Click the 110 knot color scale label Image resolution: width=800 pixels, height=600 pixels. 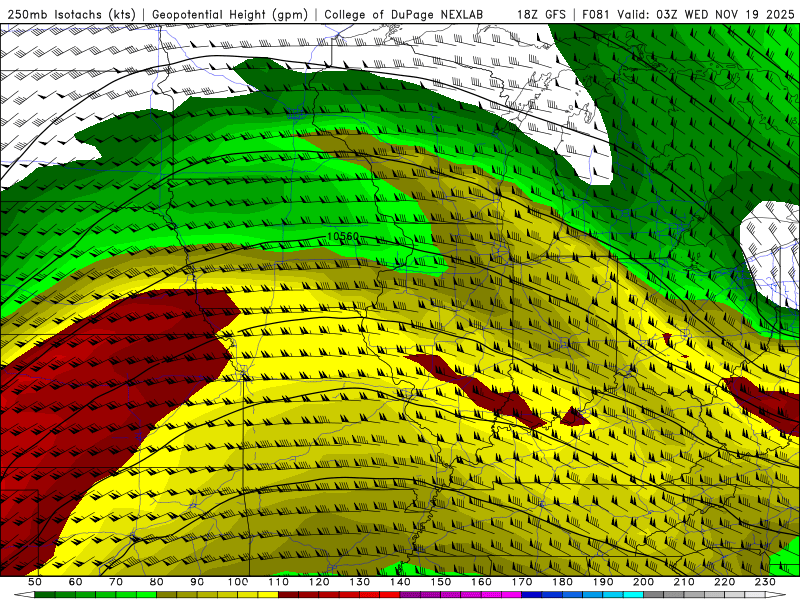coord(279,582)
